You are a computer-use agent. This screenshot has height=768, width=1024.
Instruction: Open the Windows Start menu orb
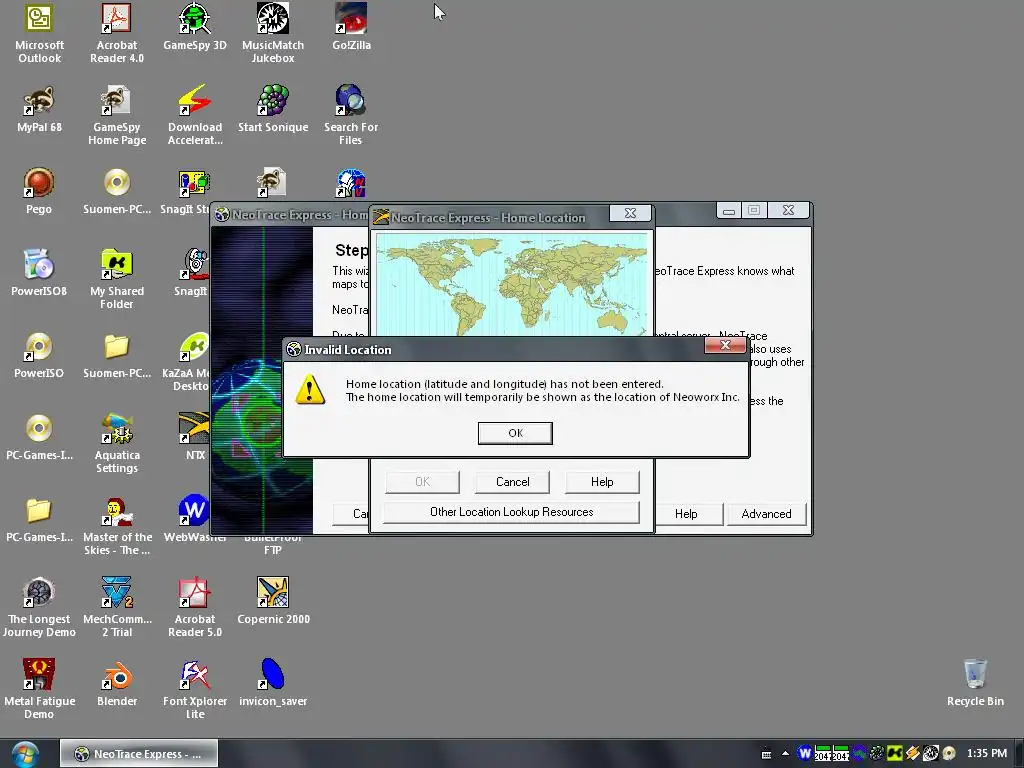25,754
